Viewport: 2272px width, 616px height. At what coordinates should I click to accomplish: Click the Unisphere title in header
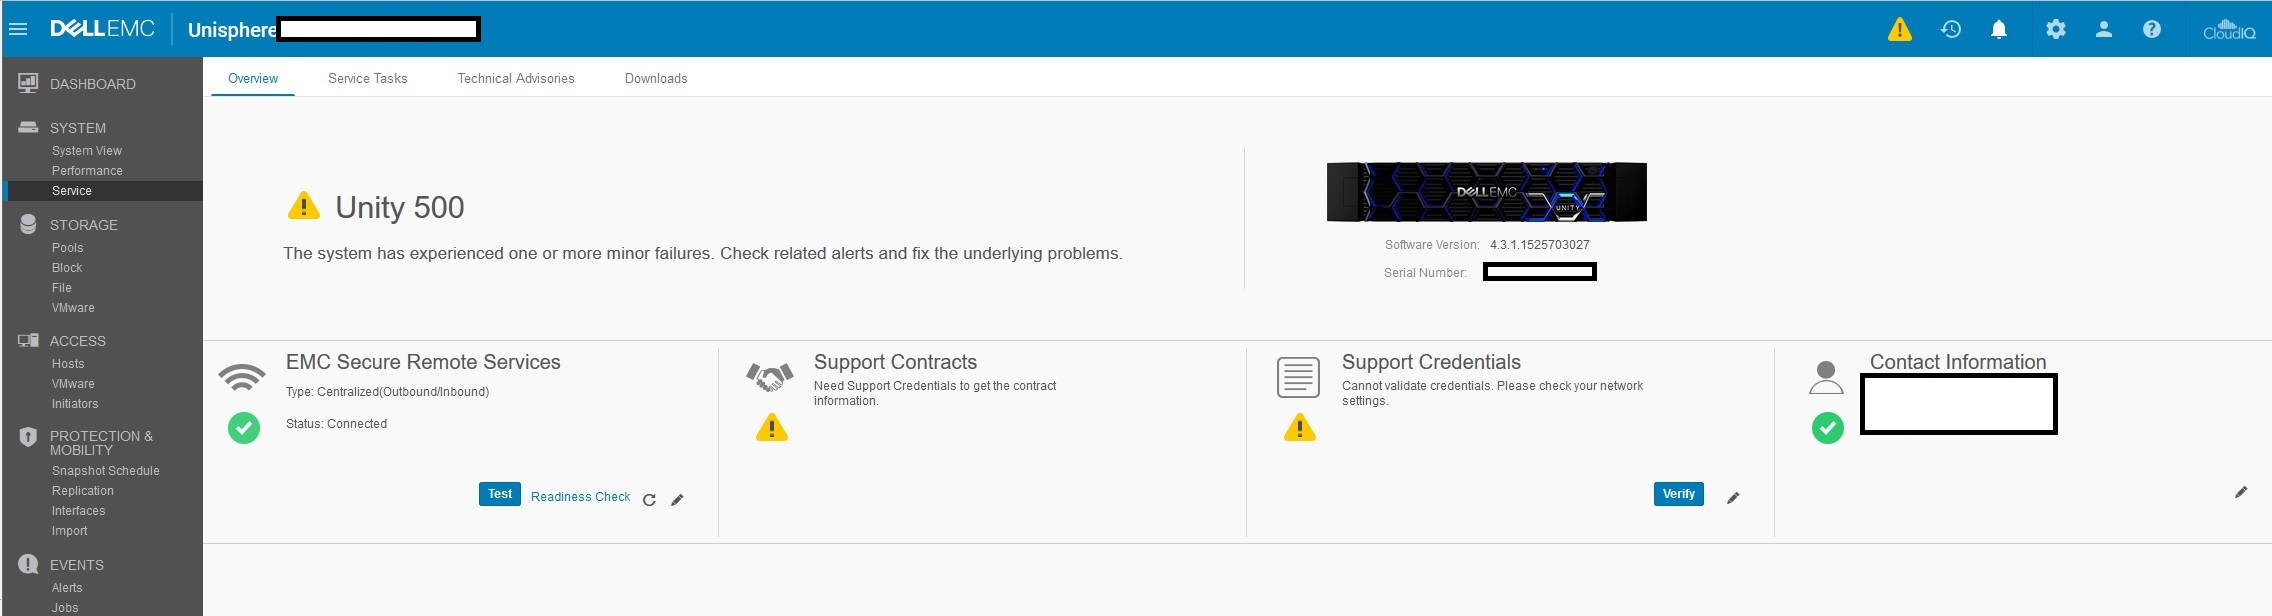coord(232,30)
